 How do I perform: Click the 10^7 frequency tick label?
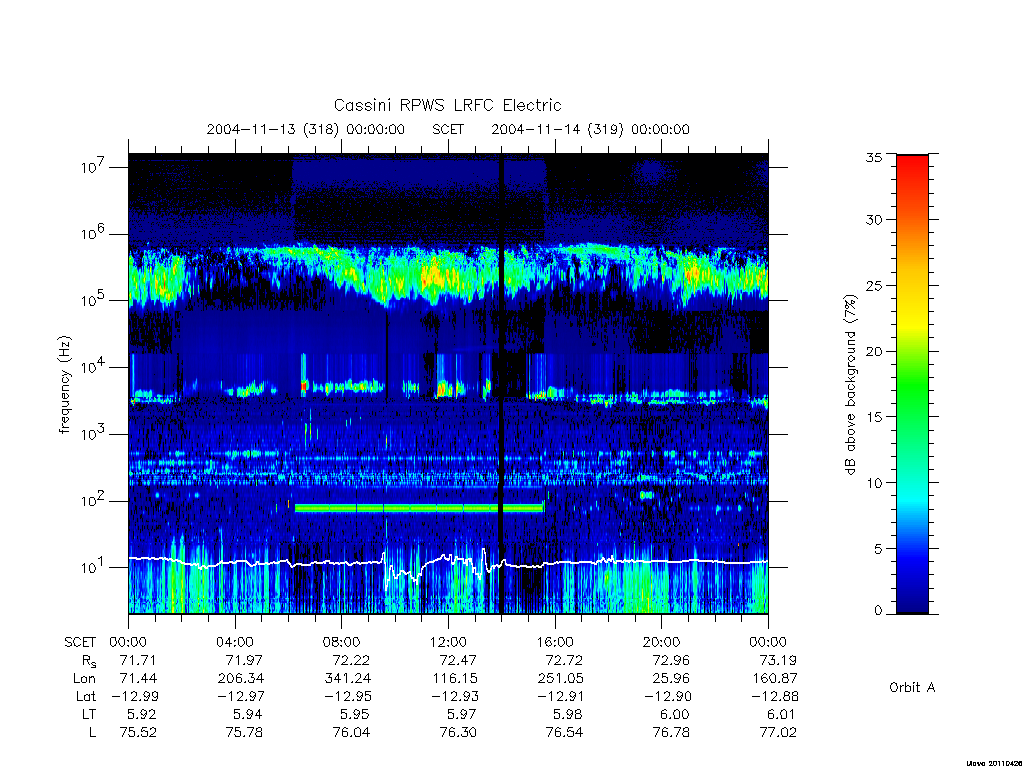93,167
